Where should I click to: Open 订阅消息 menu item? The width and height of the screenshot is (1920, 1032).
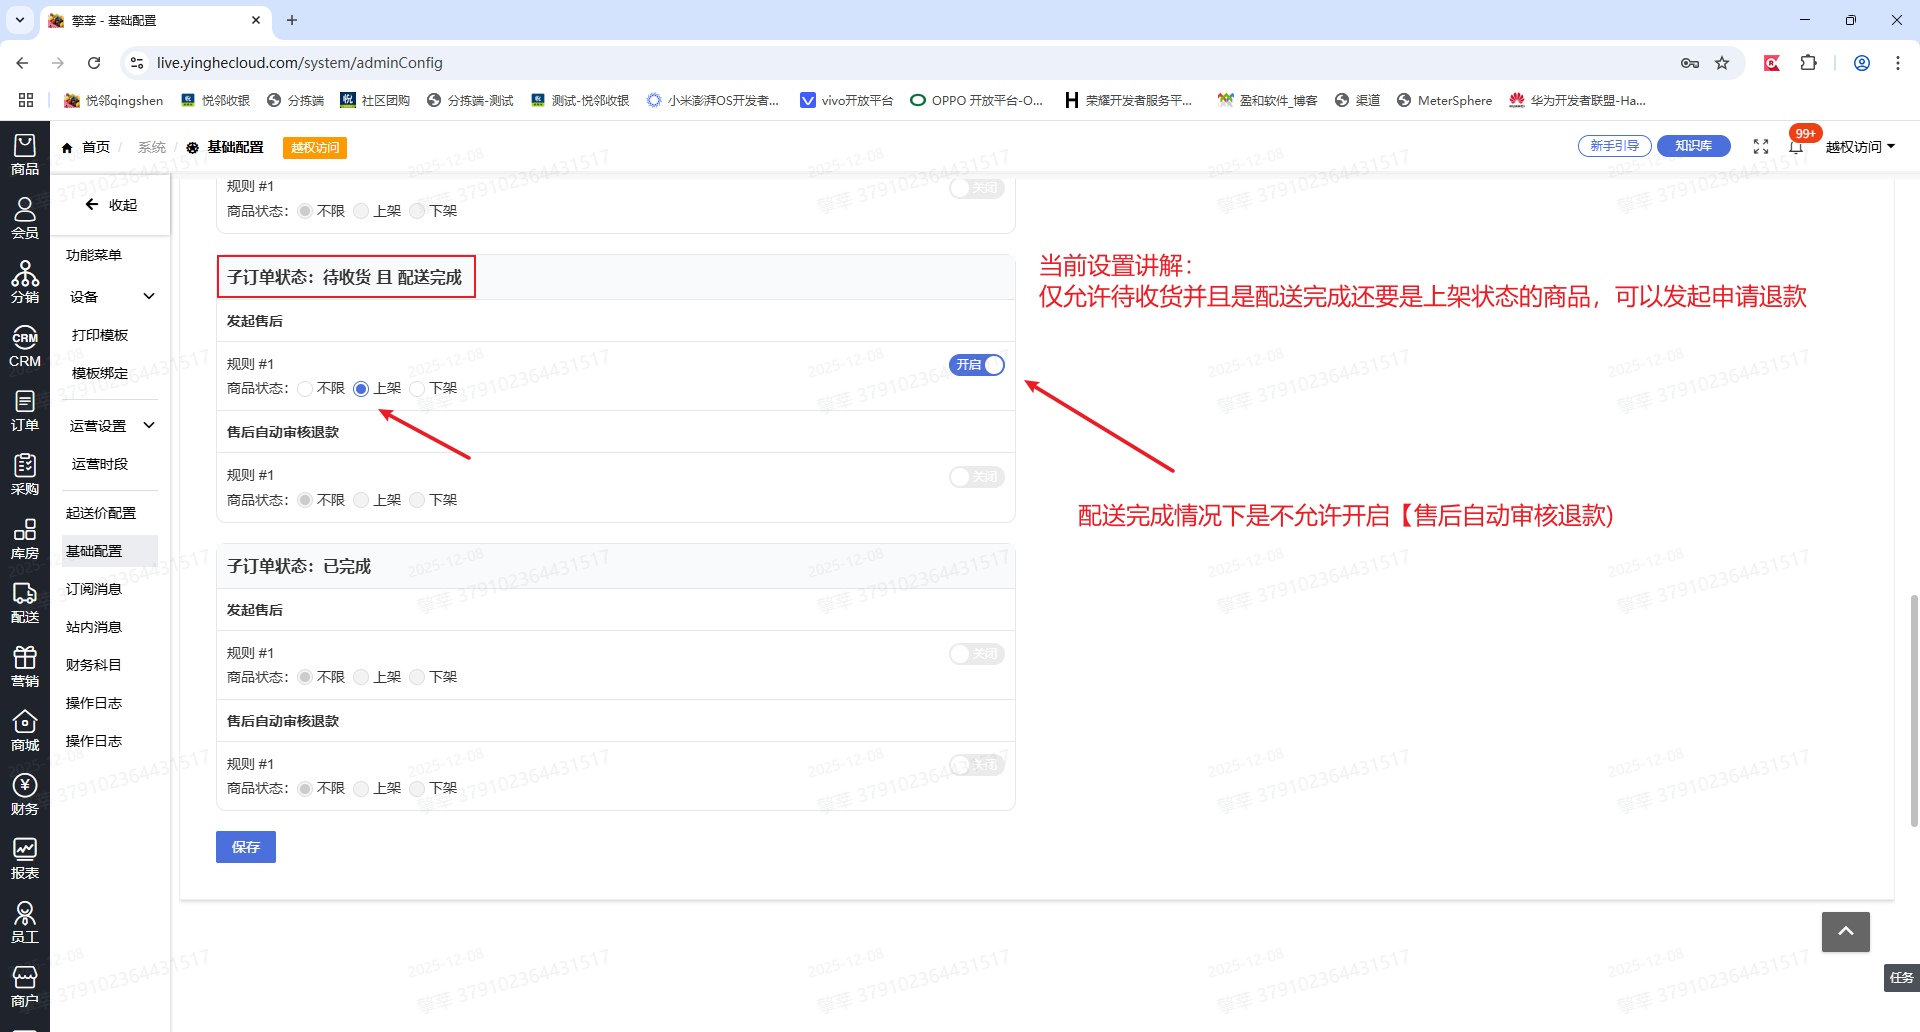[94, 589]
